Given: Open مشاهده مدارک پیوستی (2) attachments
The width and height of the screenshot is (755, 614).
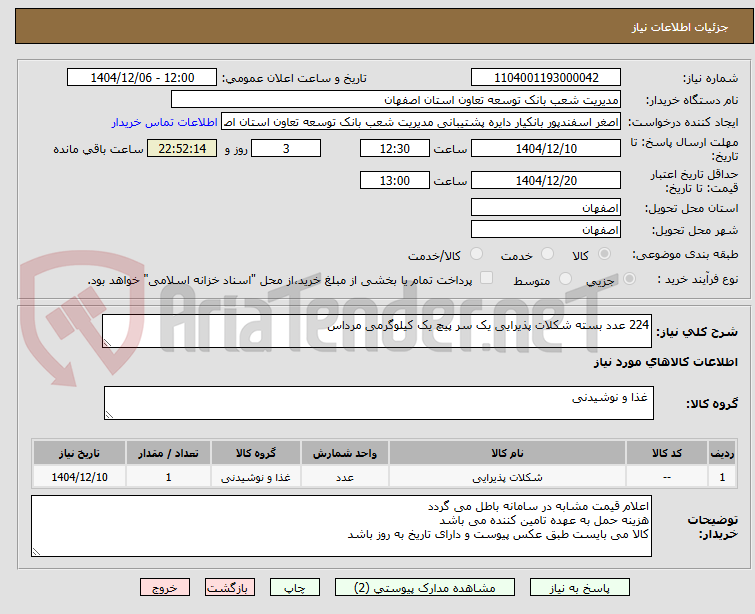Looking at the screenshot, I should (425, 588).
